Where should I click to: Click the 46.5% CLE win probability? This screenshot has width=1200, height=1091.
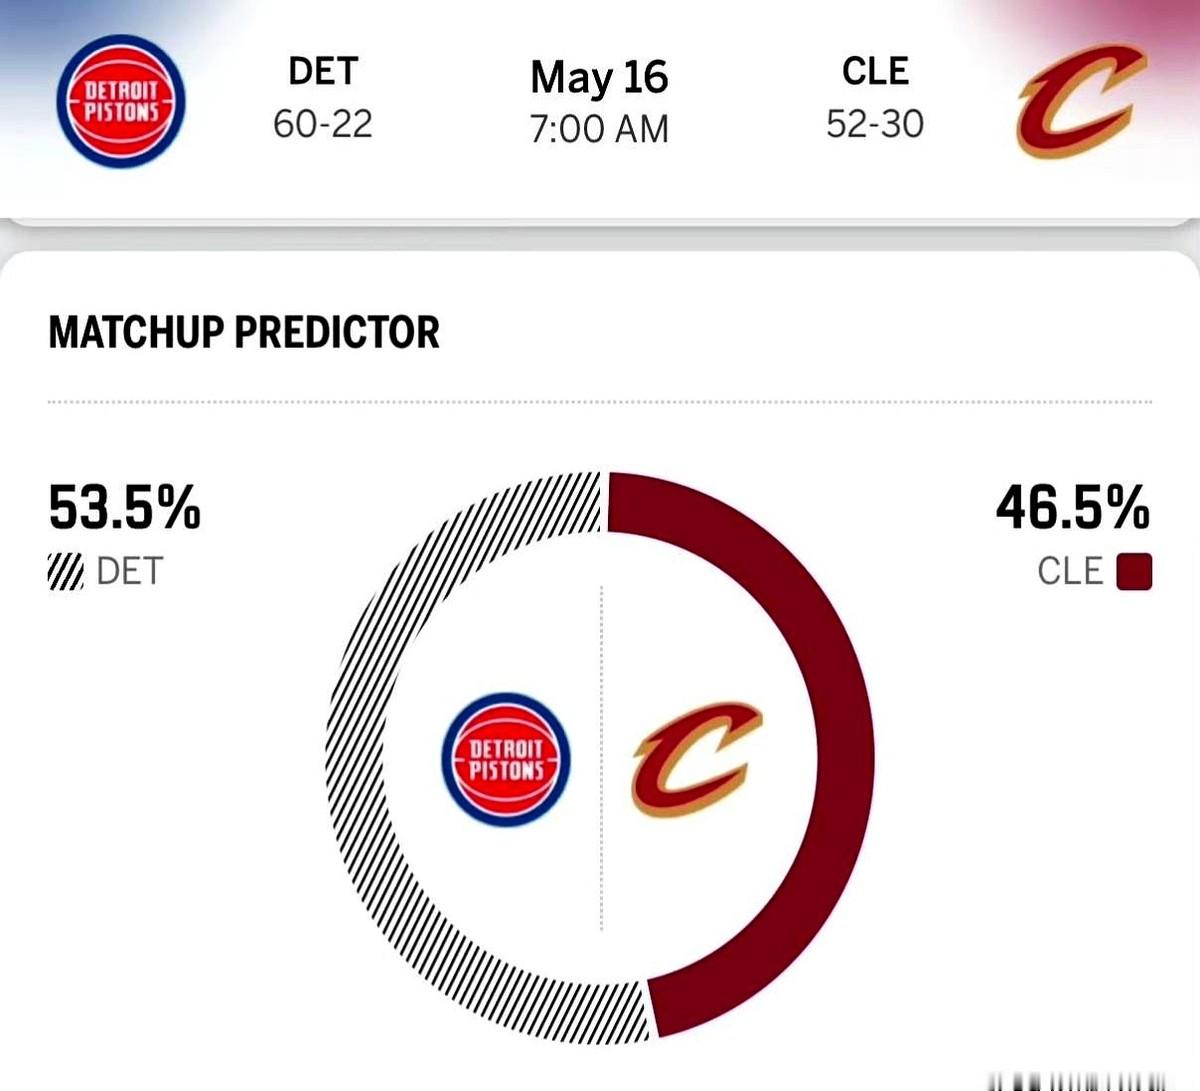(1073, 506)
